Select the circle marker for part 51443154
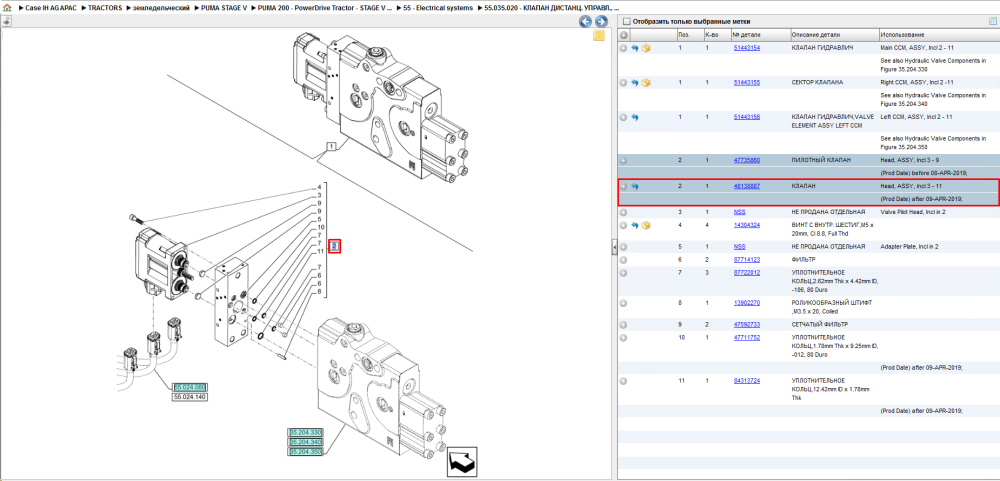 (x=624, y=48)
